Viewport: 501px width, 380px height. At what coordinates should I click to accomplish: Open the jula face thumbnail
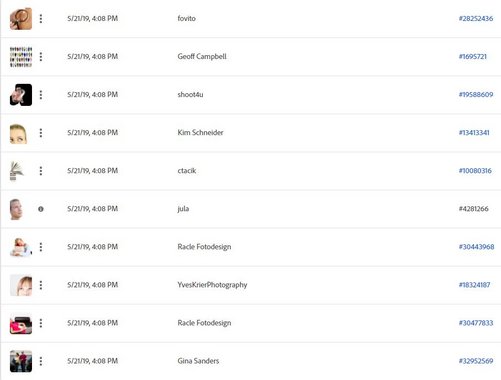[16, 209]
